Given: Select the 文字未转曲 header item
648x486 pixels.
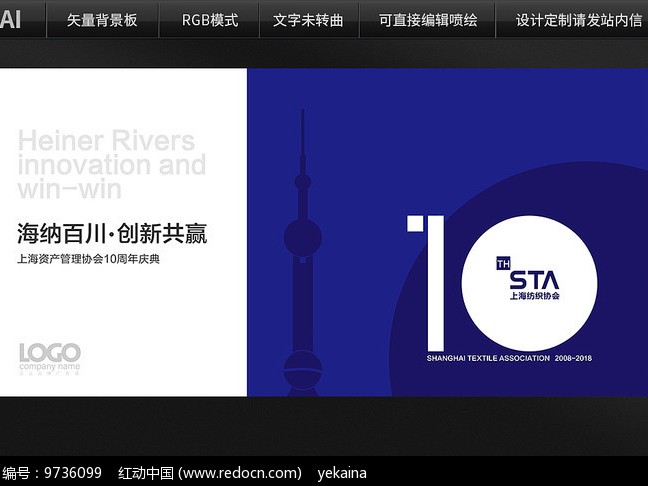Looking at the screenshot, I should pyautogui.click(x=308, y=20).
